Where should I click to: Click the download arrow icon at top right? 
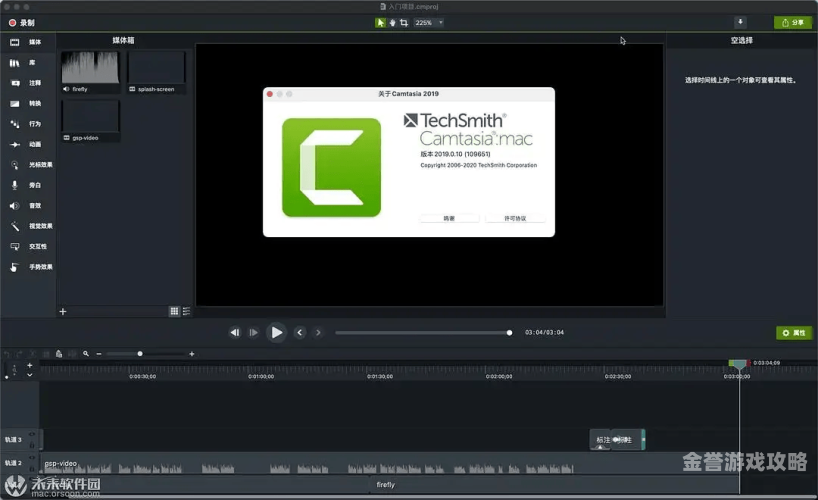coord(740,22)
